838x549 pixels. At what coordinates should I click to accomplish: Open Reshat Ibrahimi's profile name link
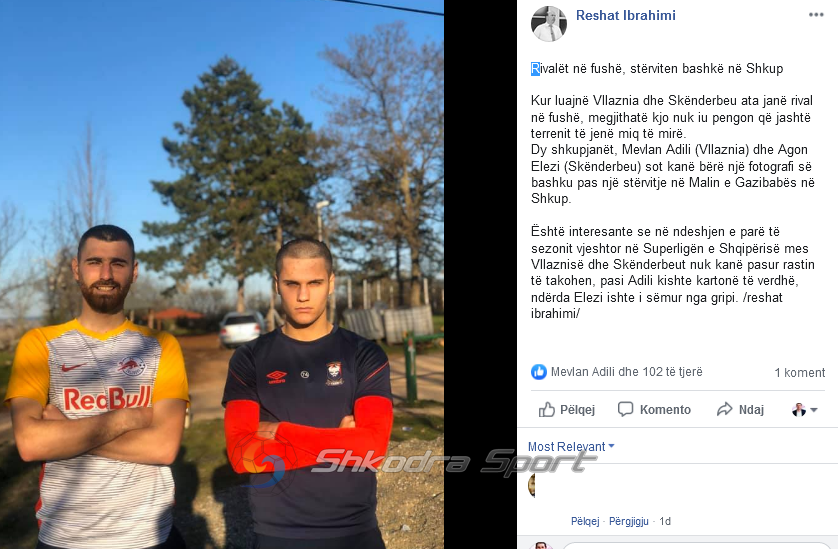click(625, 16)
